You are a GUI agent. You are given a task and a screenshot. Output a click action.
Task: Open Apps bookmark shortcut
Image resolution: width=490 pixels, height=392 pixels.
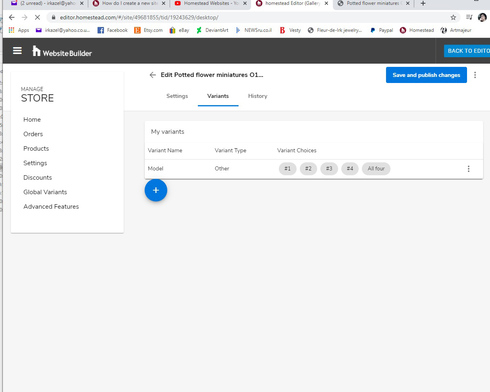click(x=19, y=30)
